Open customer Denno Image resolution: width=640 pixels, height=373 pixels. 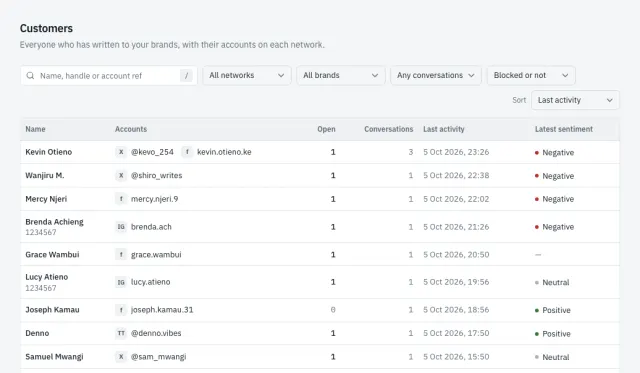pyautogui.click(x=37, y=333)
